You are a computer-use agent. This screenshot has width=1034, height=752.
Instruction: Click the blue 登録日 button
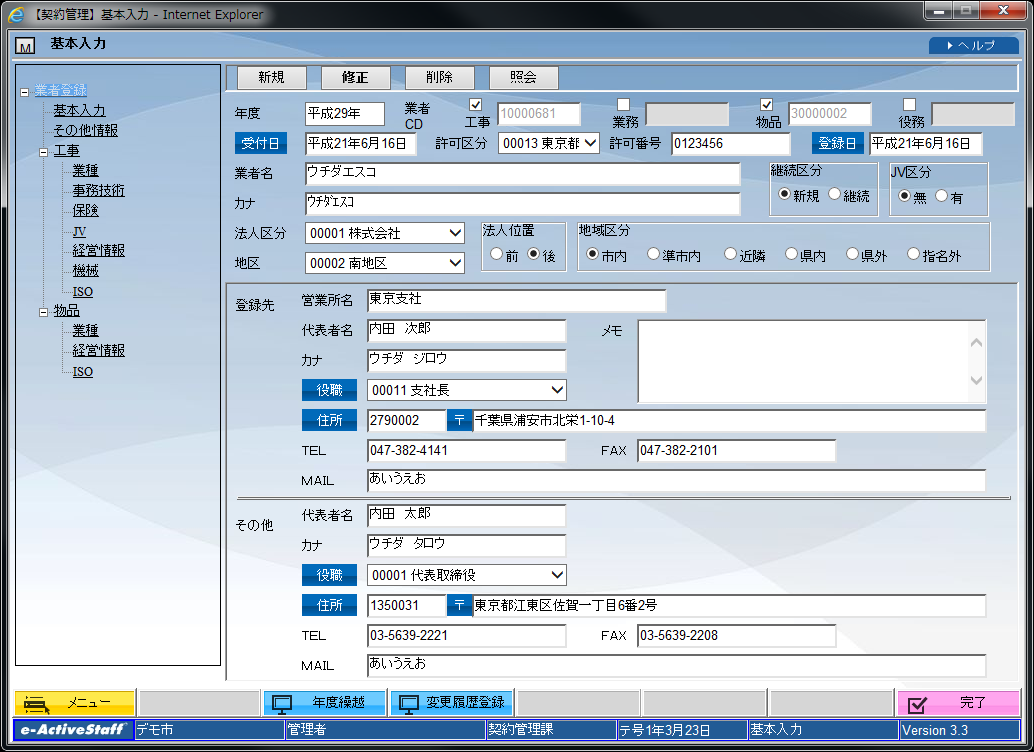pos(837,143)
